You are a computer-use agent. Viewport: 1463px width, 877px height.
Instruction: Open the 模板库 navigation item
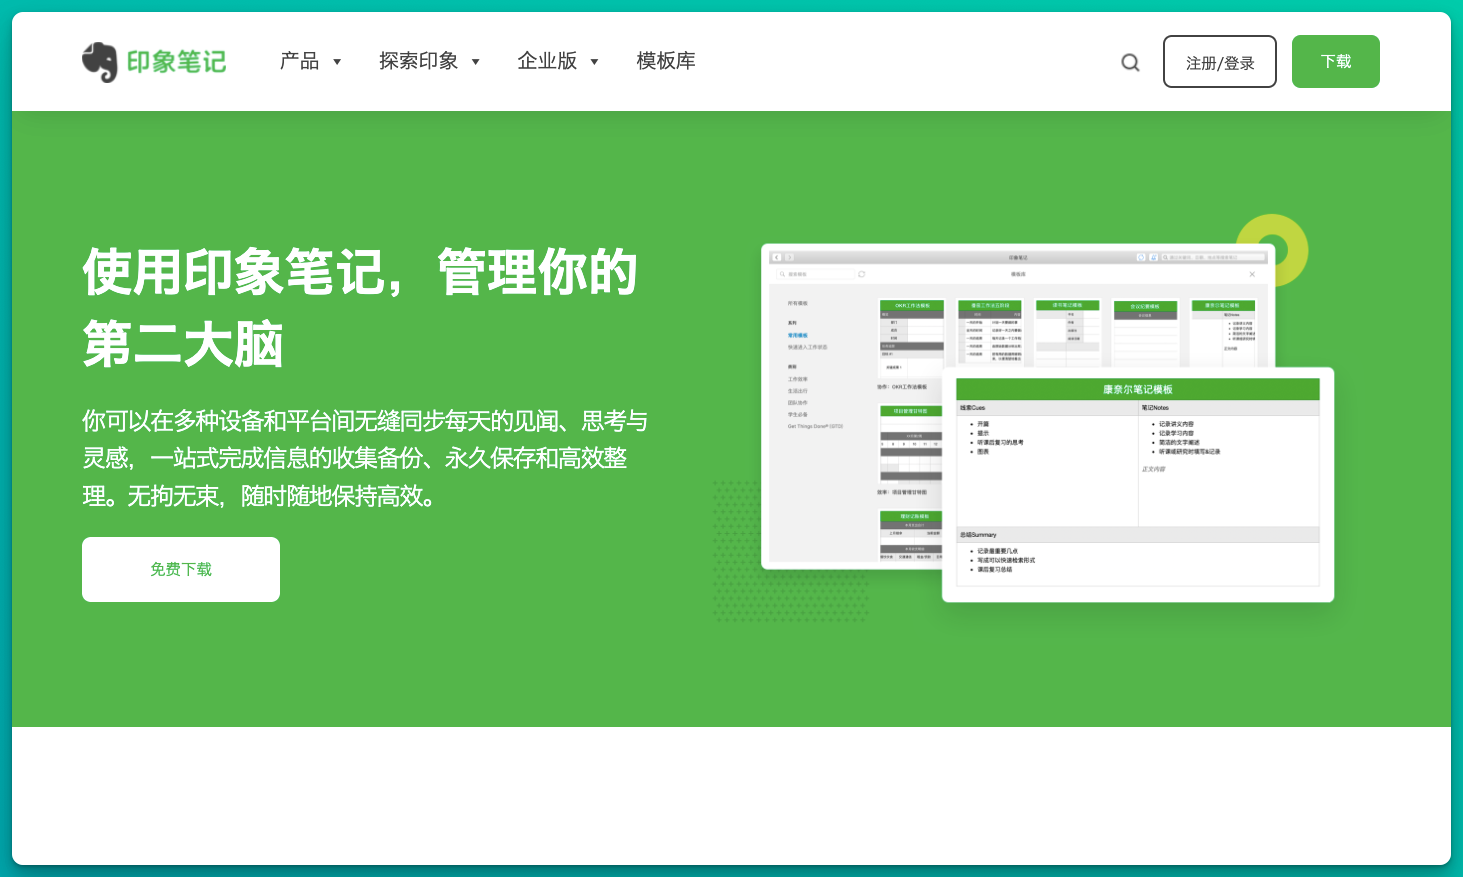click(x=665, y=61)
